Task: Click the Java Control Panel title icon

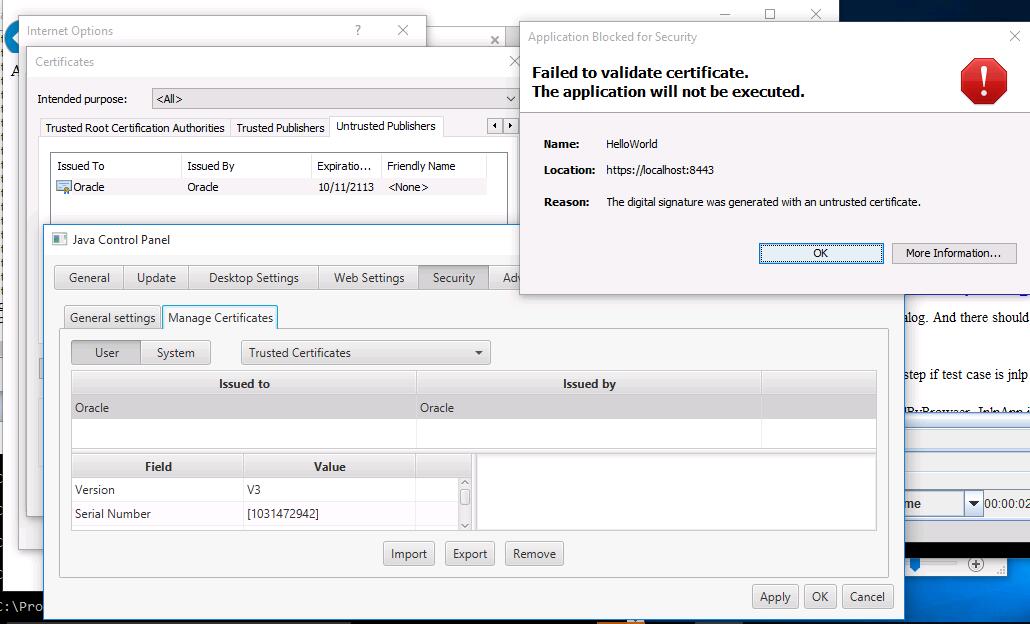Action: pos(59,240)
